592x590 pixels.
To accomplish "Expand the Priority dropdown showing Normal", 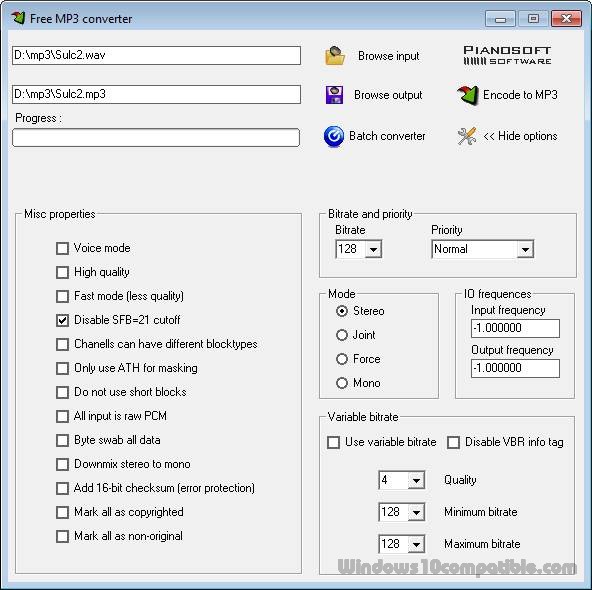I will click(525, 250).
